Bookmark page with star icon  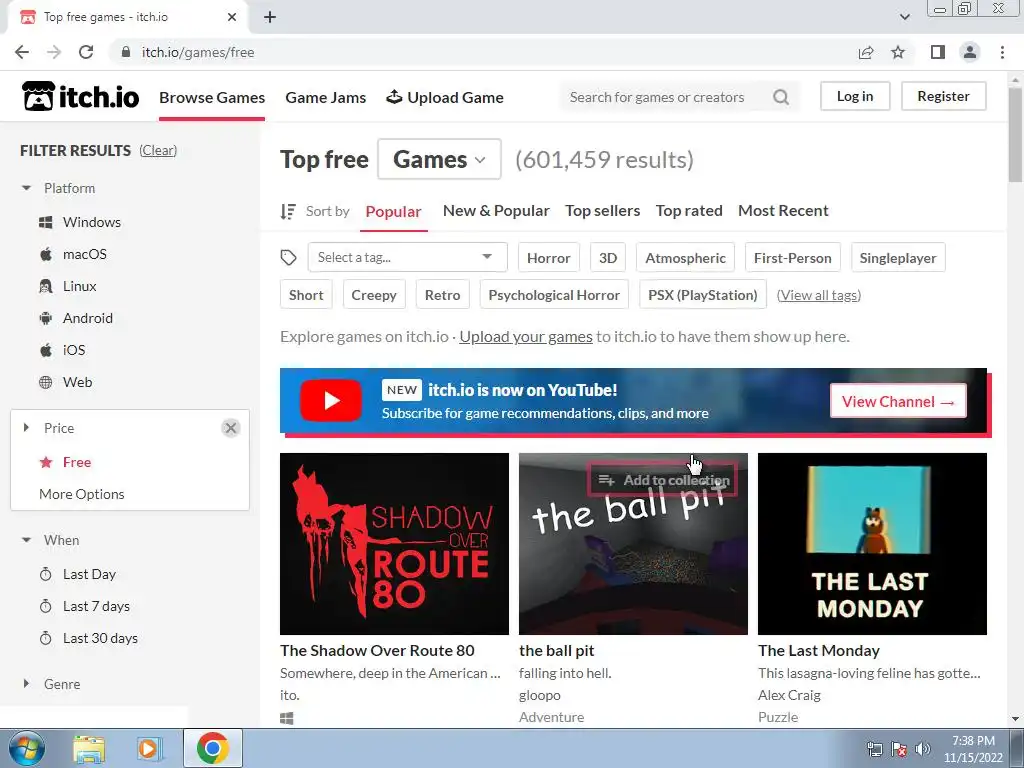pyautogui.click(x=899, y=52)
